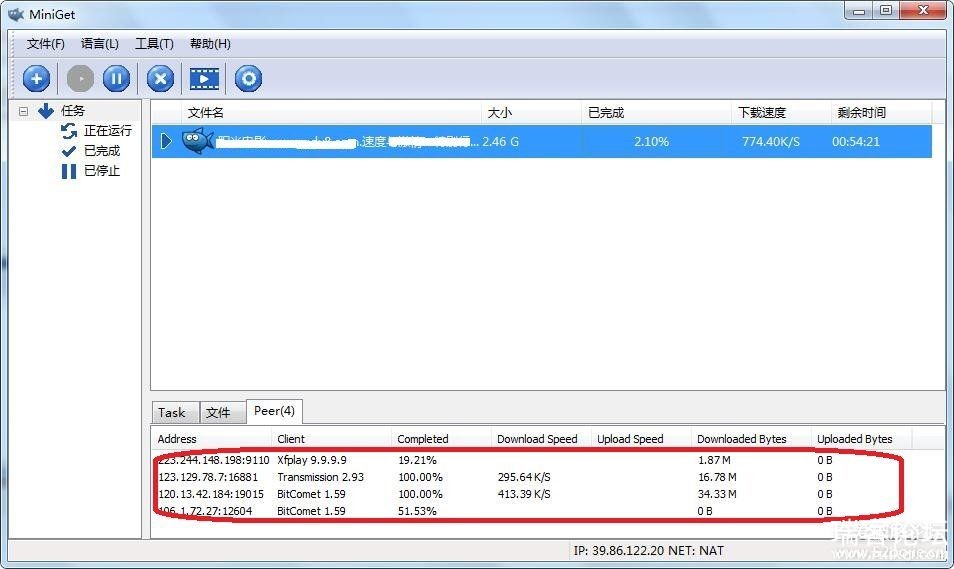Select peer address 223.244.148.198:9110
The width and height of the screenshot is (954, 569).
(214, 460)
